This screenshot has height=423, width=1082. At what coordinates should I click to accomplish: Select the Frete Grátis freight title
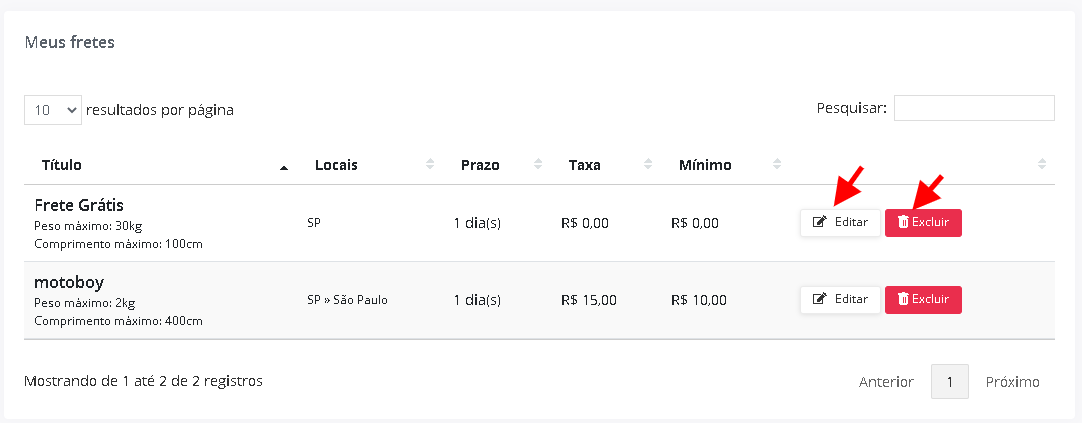(x=79, y=205)
